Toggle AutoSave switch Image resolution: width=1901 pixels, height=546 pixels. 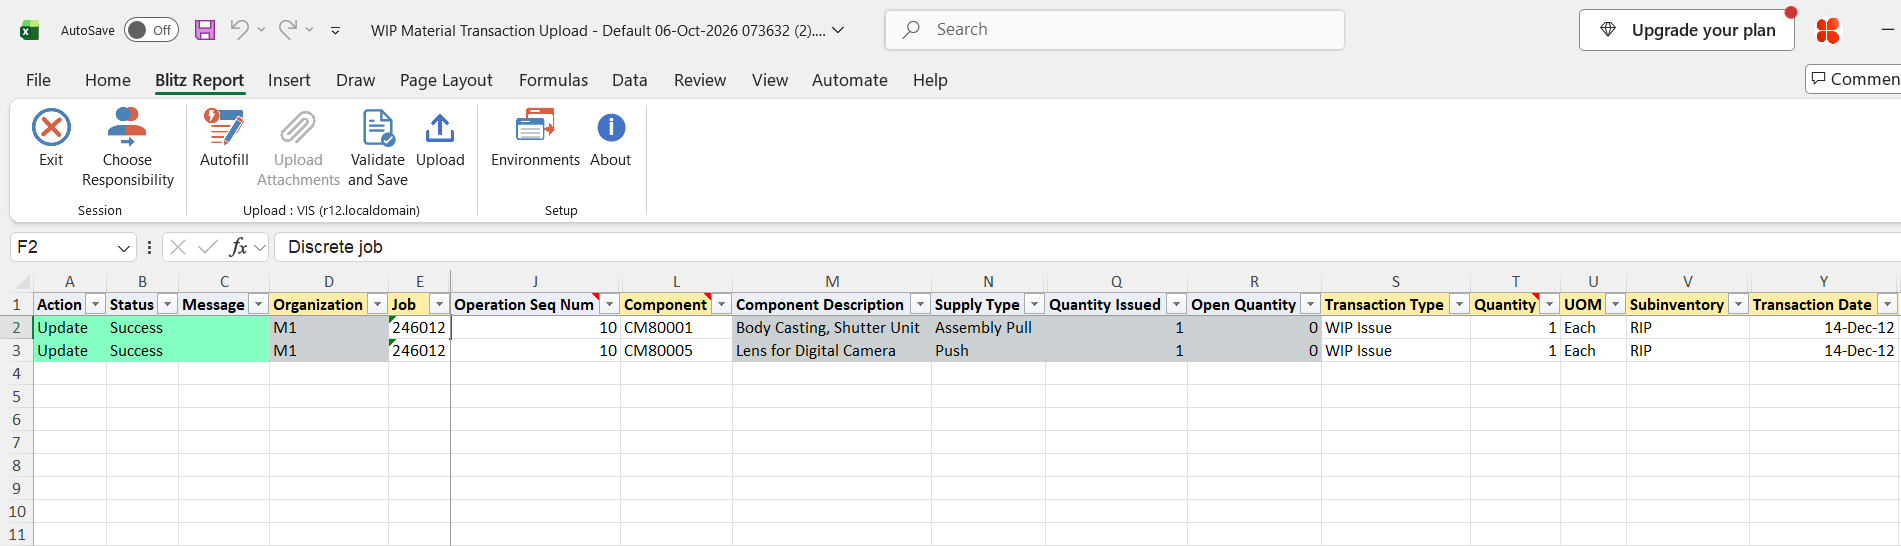(151, 30)
